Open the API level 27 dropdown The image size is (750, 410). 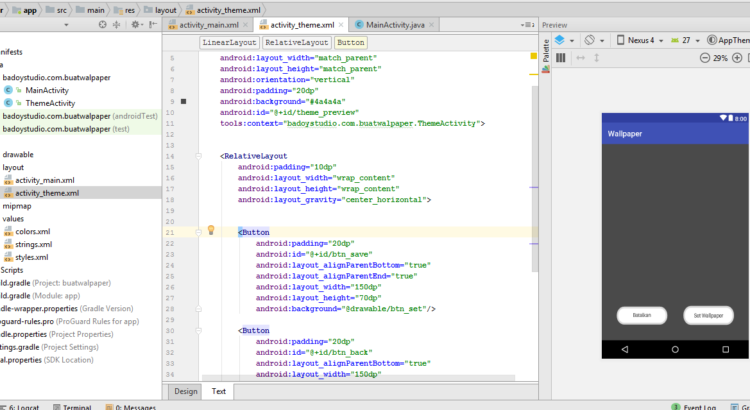pos(686,40)
